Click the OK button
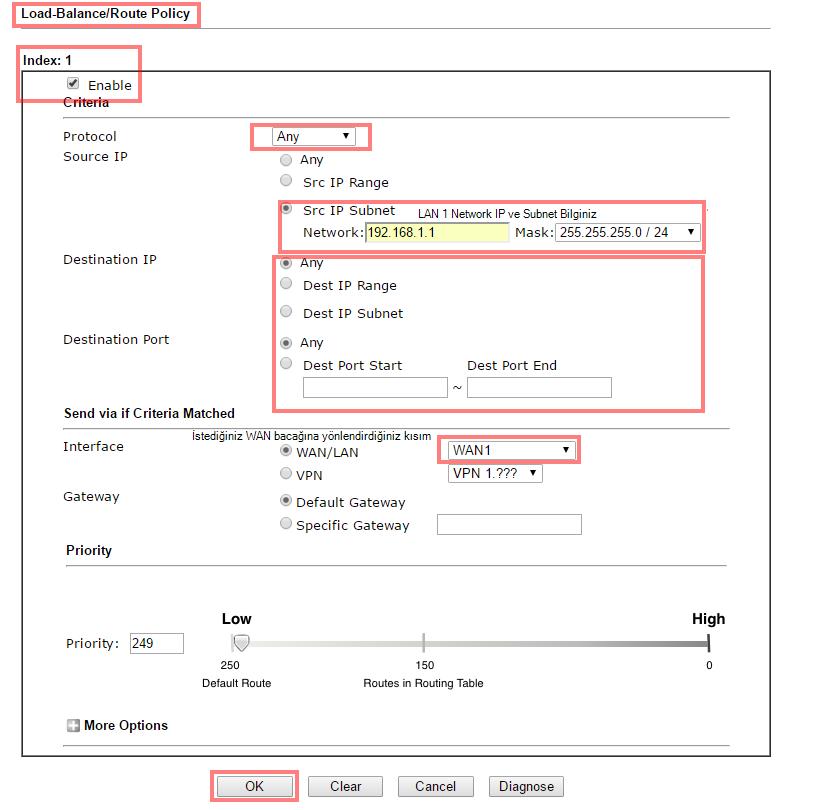The image size is (813, 810). pos(254,786)
